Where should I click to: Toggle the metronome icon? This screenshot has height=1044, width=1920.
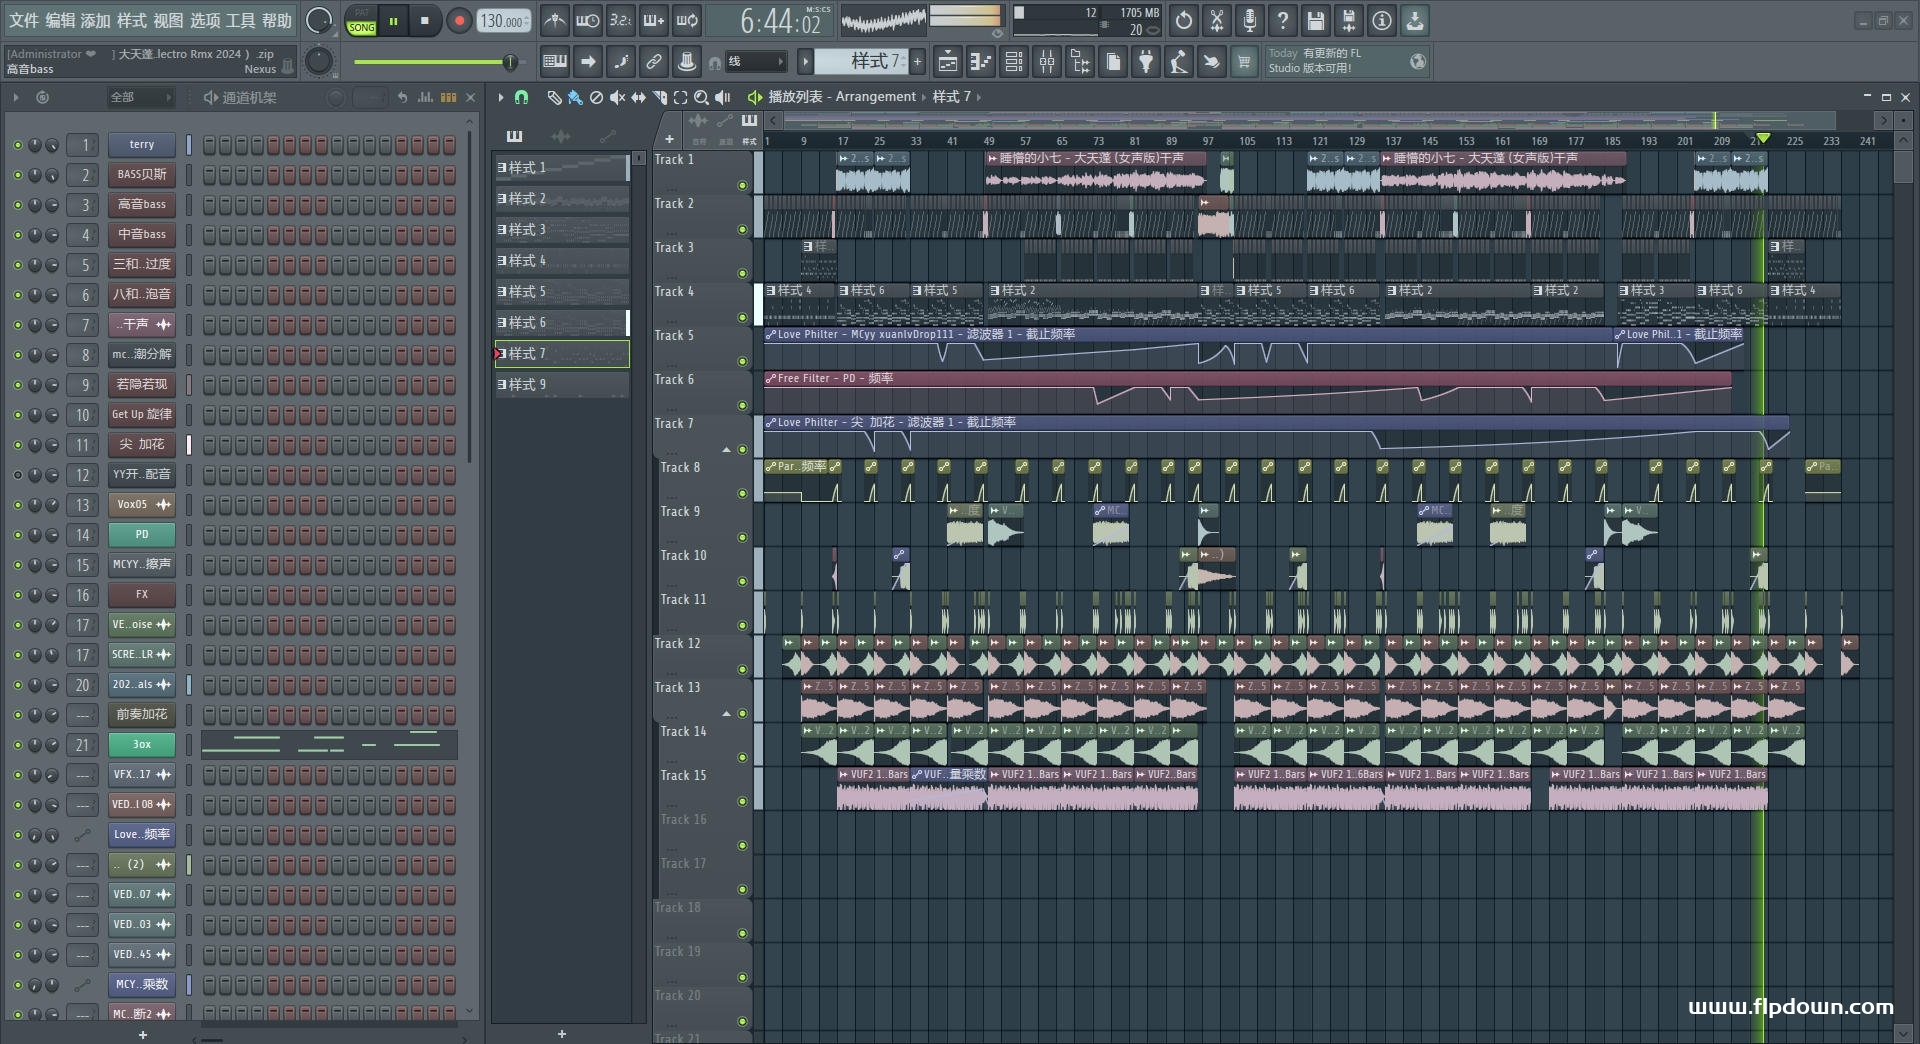pyautogui.click(x=555, y=21)
